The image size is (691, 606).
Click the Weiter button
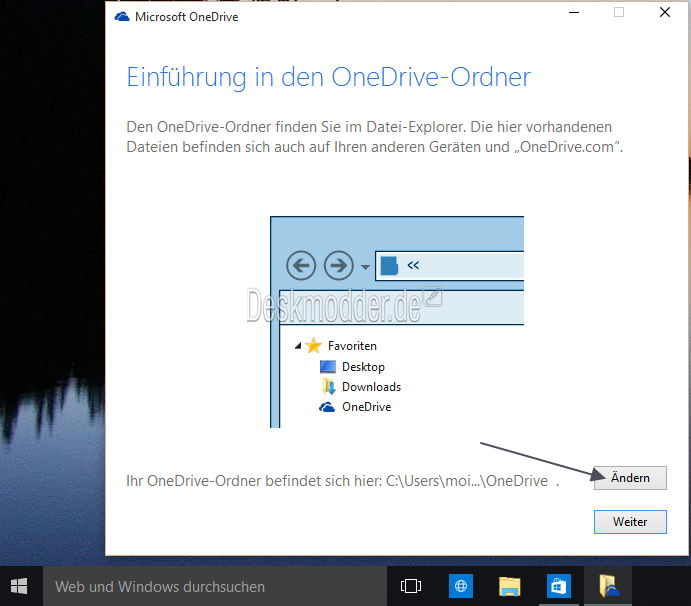(x=630, y=522)
